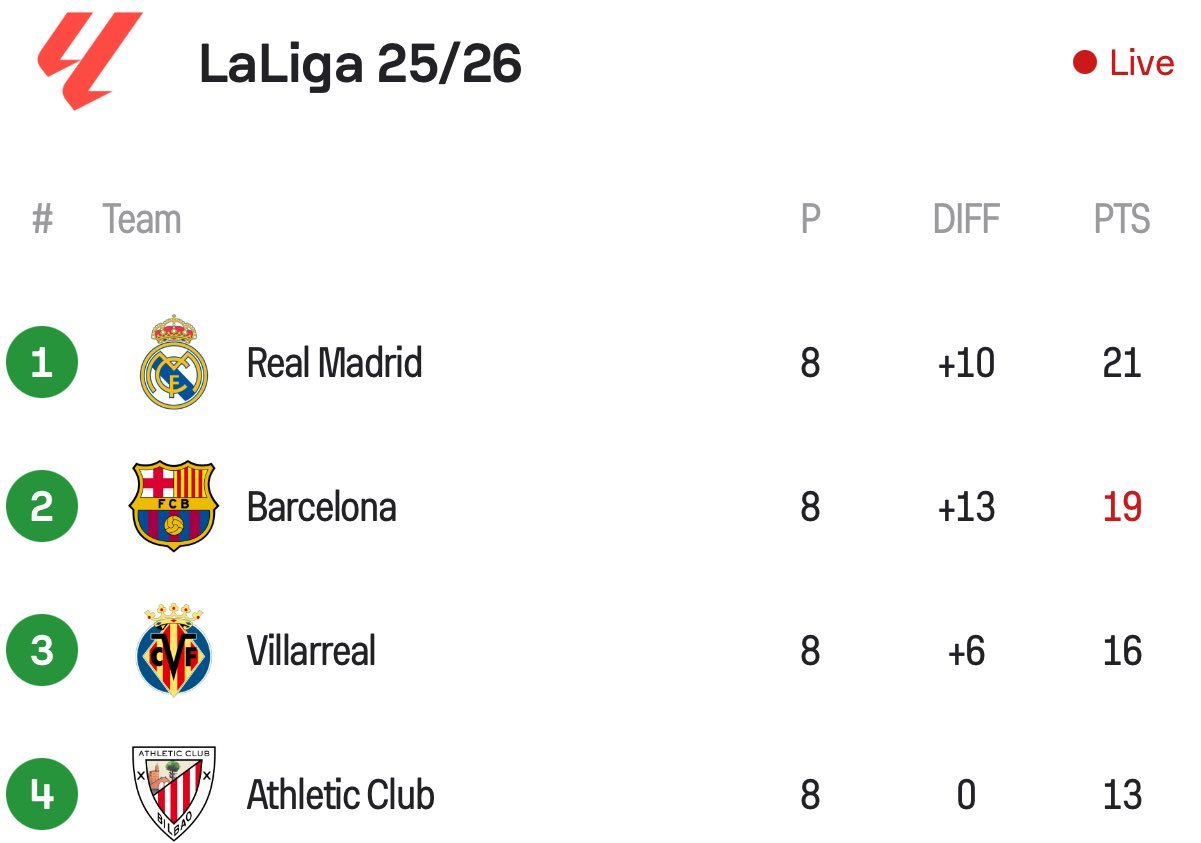
Task: Tap the Villarreal club crest
Action: (x=174, y=650)
